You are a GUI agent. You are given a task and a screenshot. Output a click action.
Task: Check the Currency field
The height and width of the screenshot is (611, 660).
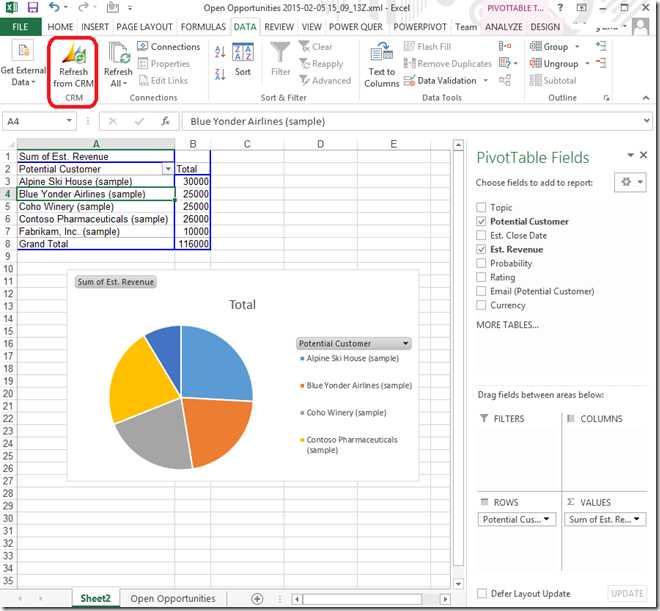pos(481,305)
